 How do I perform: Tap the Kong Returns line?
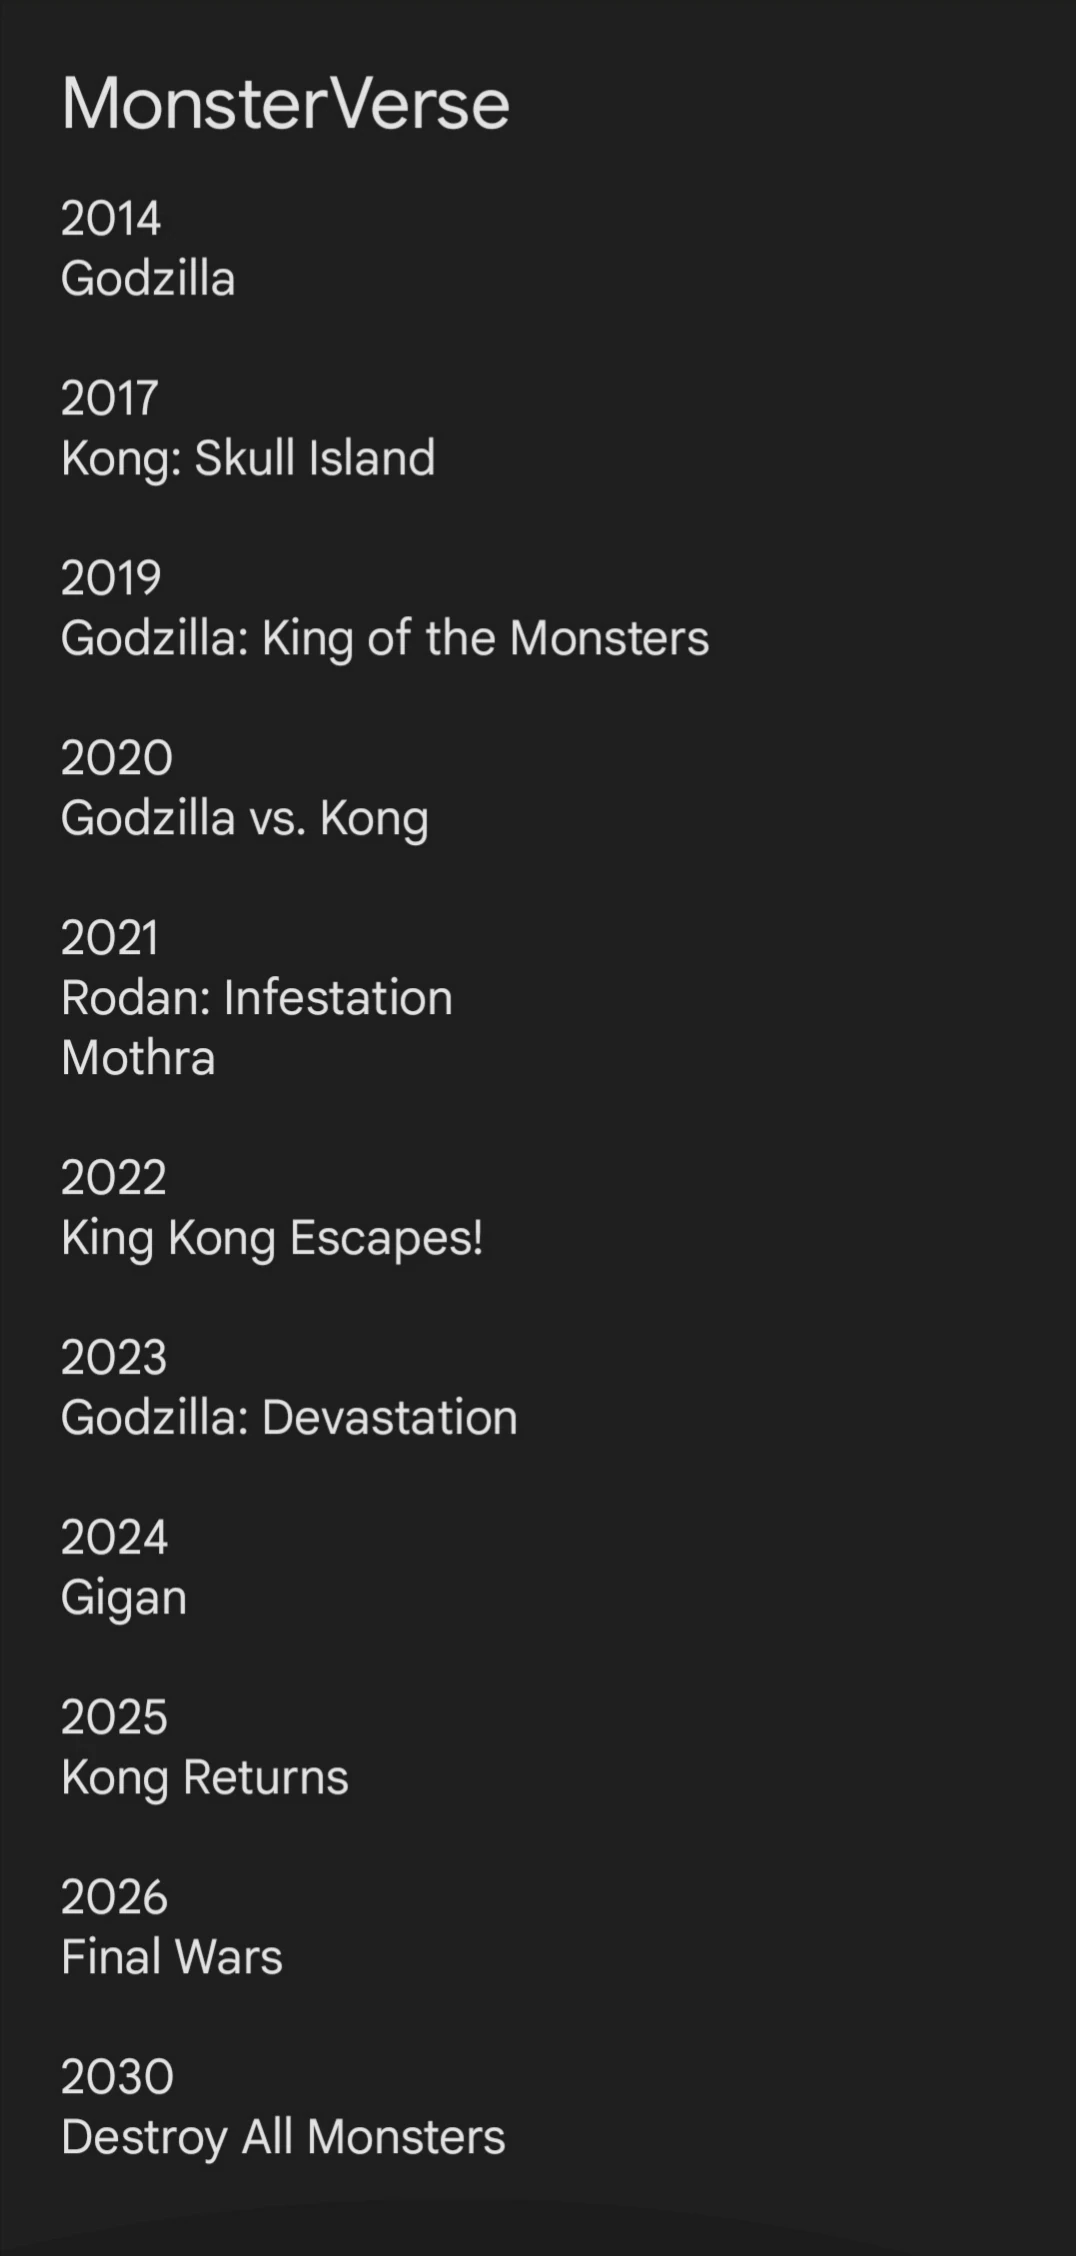(x=205, y=1778)
